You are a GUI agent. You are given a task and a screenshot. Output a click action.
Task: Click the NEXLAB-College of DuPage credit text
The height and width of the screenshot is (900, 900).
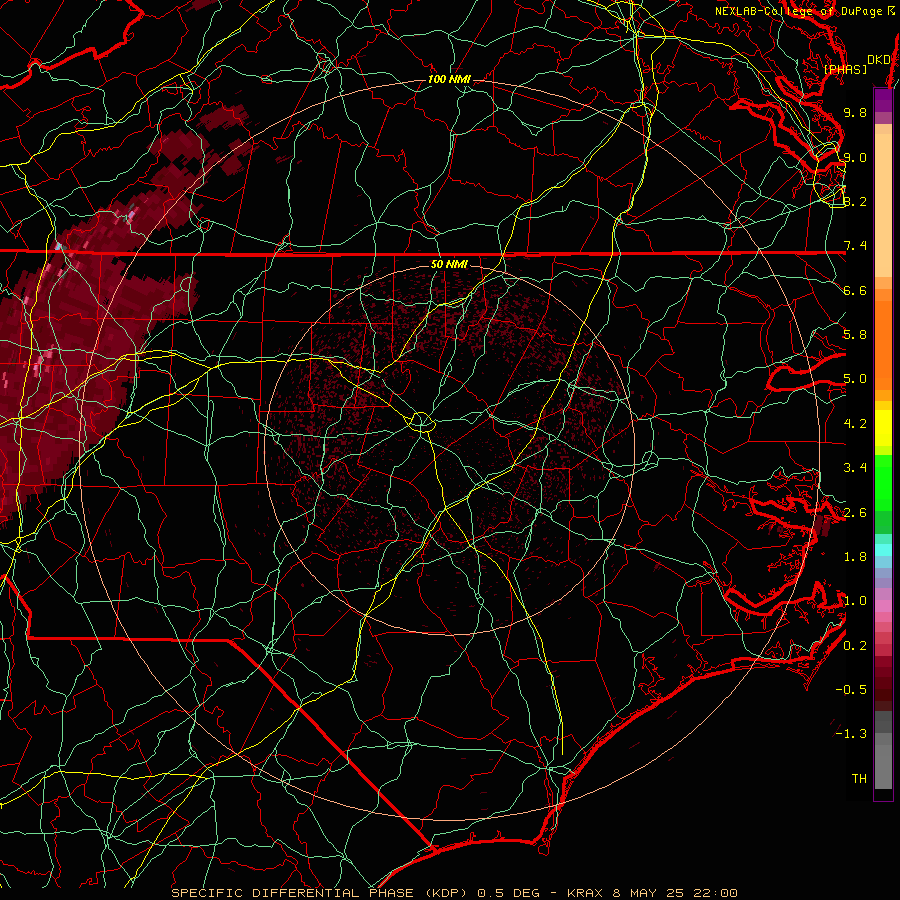point(805,11)
